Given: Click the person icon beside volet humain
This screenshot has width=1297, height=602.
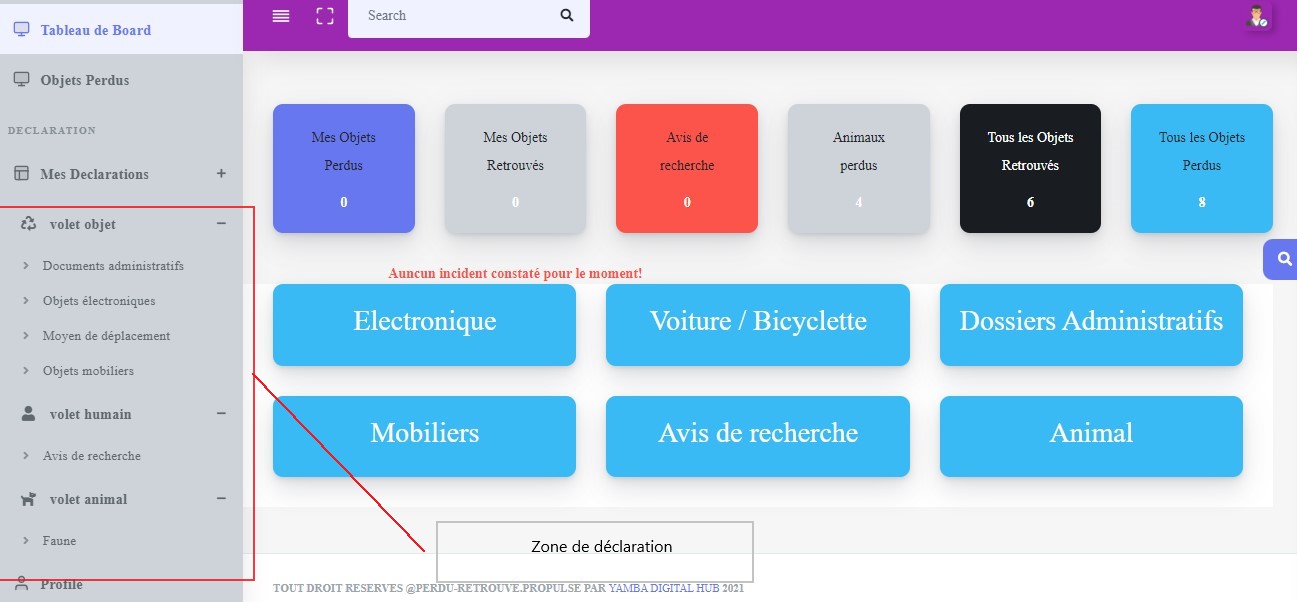Looking at the screenshot, I should click(x=29, y=414).
